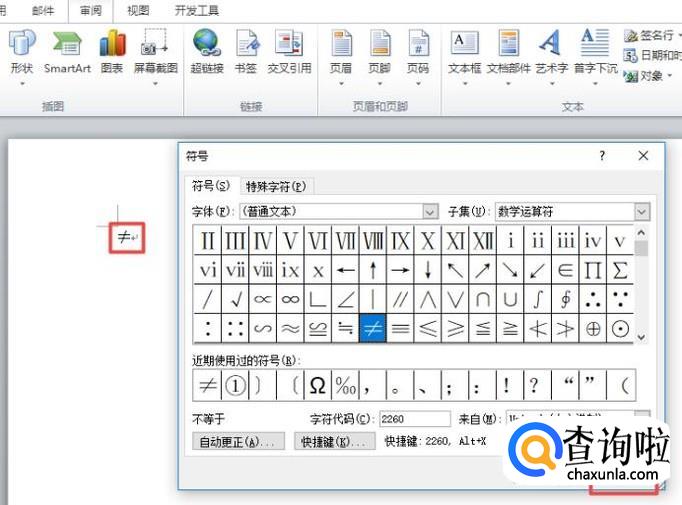
Task: Click the 自动更正 button
Action: pos(238,441)
